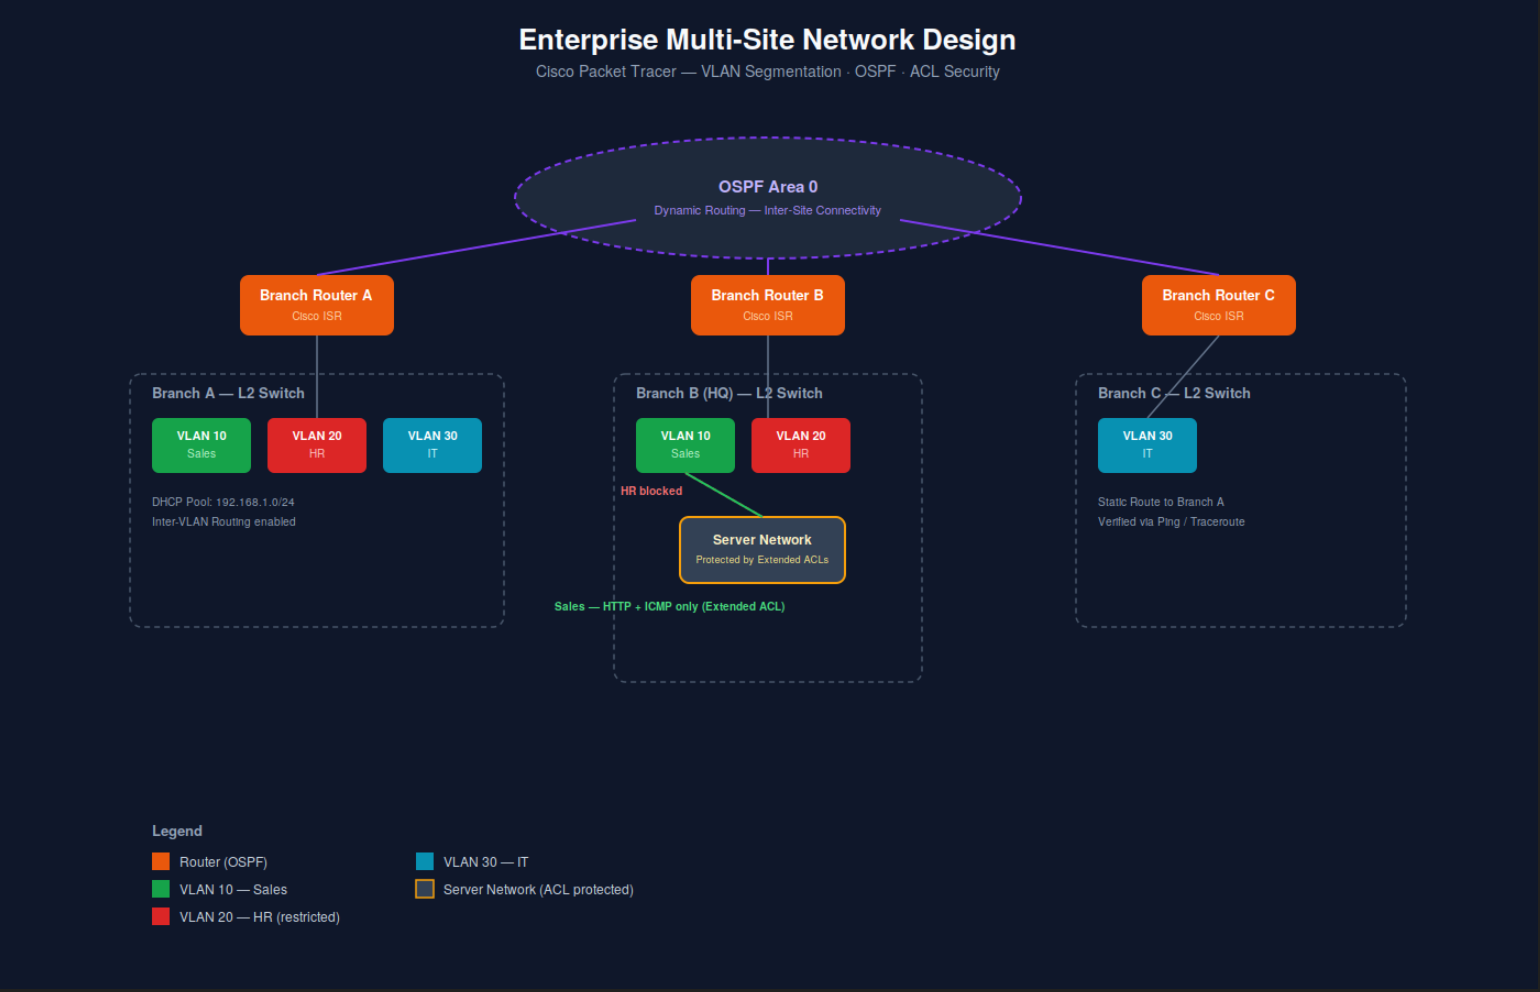Click 'Server Network (ACL protected)' legend text
Image resolution: width=1540 pixels, height=992 pixels.
pos(538,890)
